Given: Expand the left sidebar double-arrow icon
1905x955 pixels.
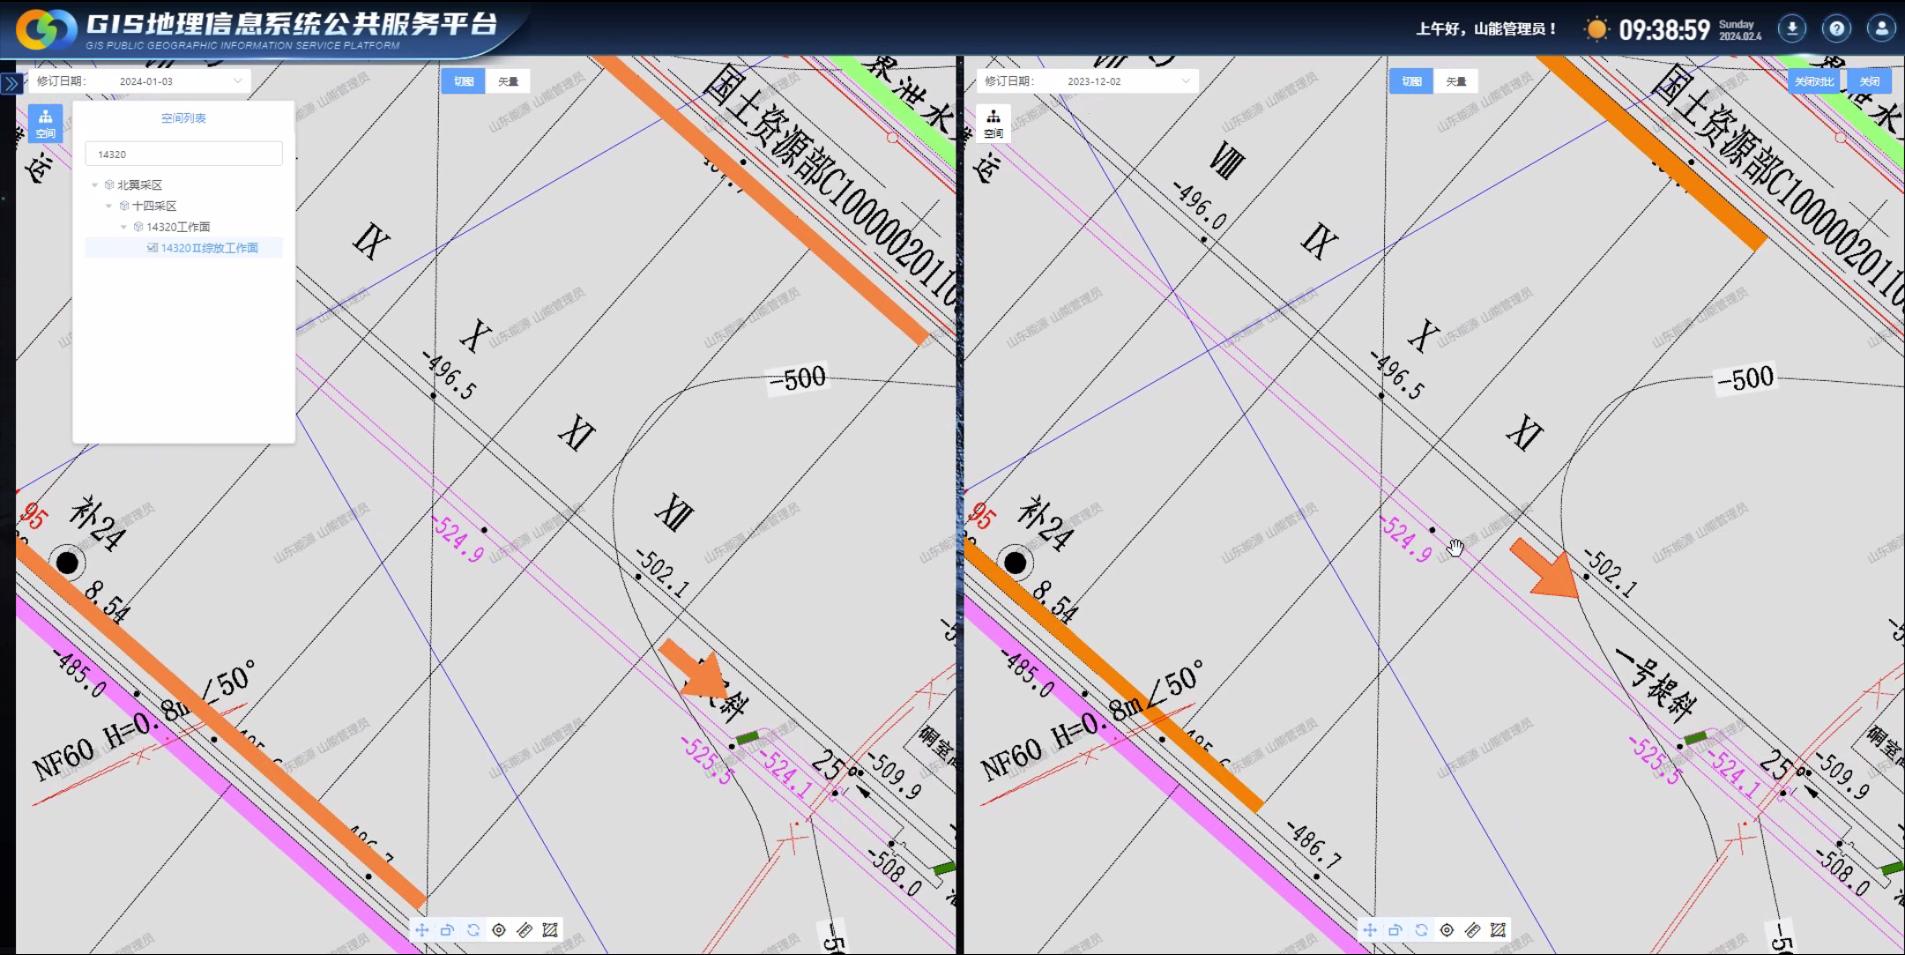Looking at the screenshot, I should (x=11, y=84).
